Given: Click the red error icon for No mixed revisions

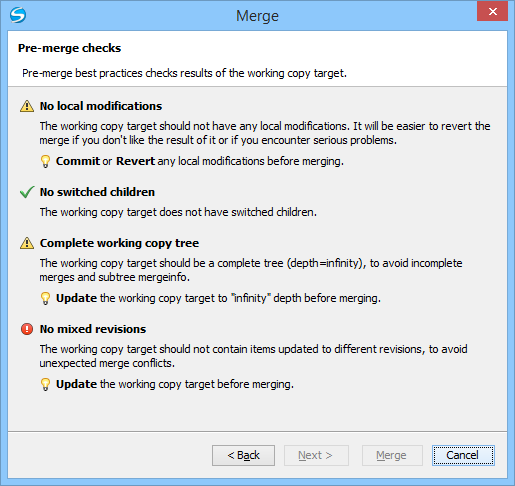Looking at the screenshot, I should (x=27, y=329).
